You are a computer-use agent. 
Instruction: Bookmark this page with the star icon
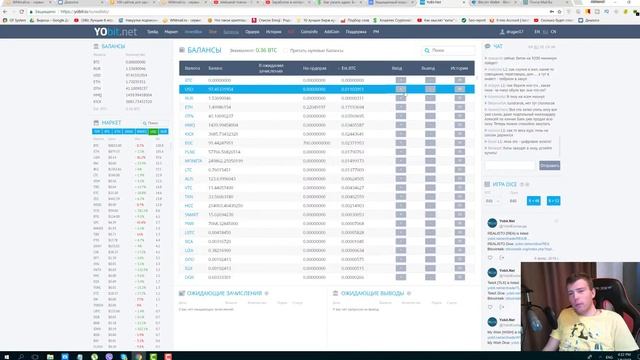pos(560,12)
